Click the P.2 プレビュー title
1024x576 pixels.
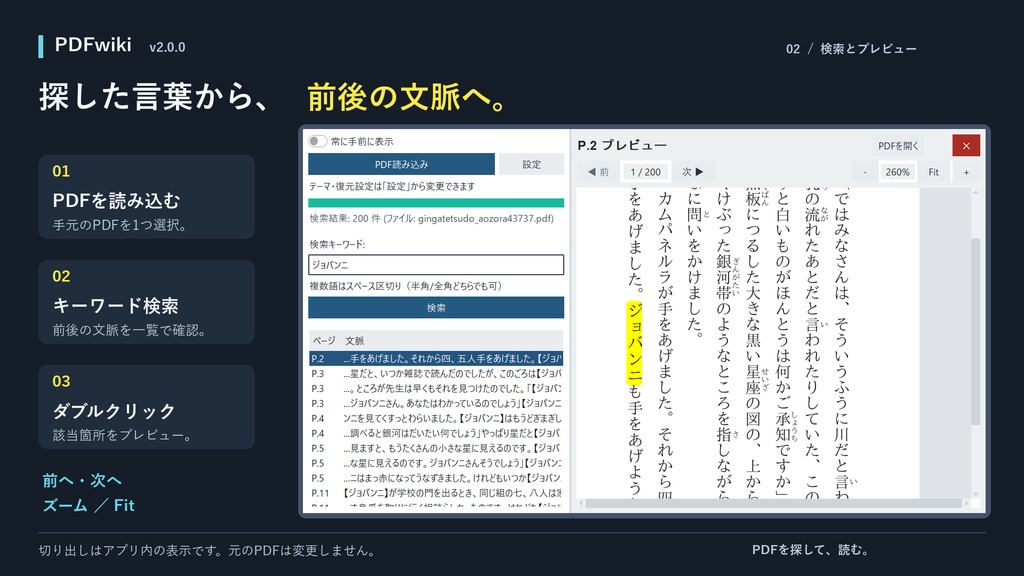tap(622, 145)
